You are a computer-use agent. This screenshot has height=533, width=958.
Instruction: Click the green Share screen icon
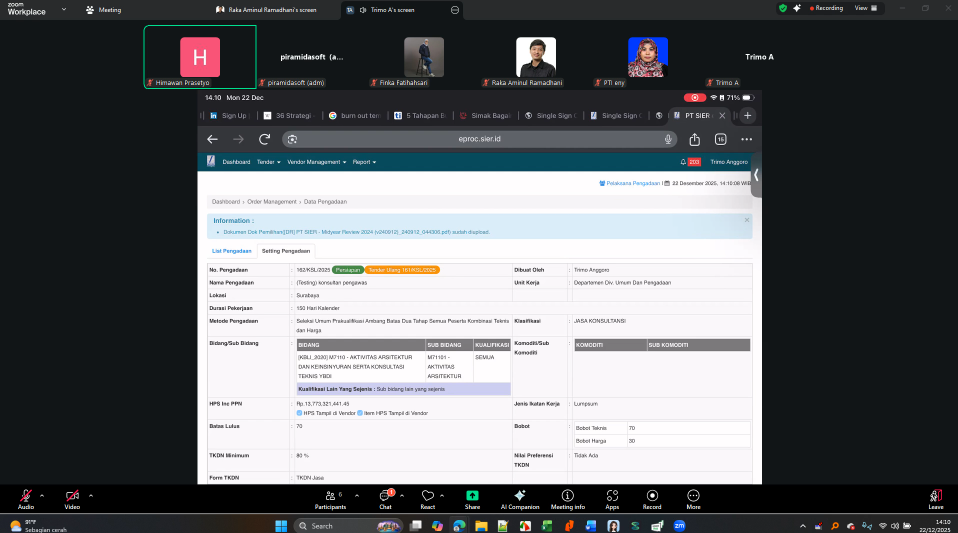pyautogui.click(x=472, y=496)
